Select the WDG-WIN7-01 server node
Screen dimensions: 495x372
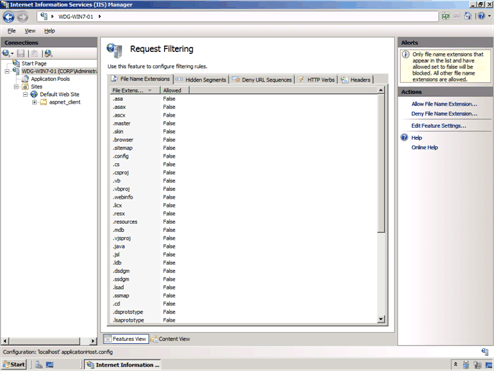pyautogui.click(x=59, y=71)
